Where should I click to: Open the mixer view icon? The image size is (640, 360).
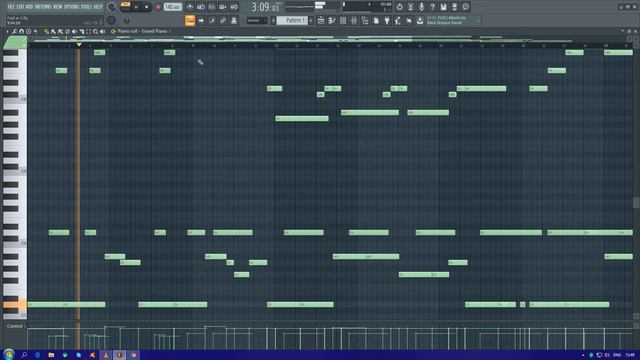pyautogui.click(x=354, y=20)
